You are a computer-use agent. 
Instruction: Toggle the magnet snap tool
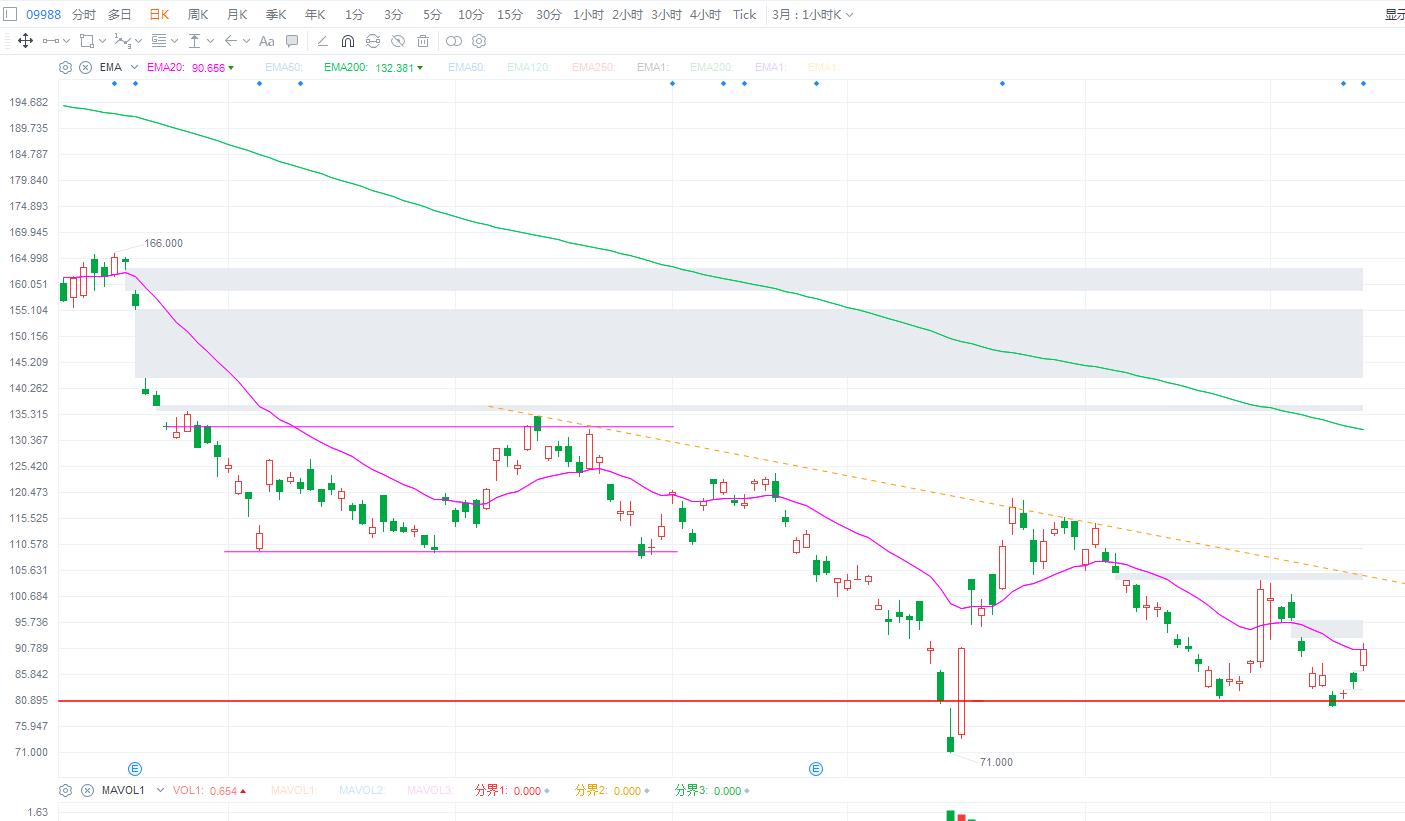coord(348,41)
